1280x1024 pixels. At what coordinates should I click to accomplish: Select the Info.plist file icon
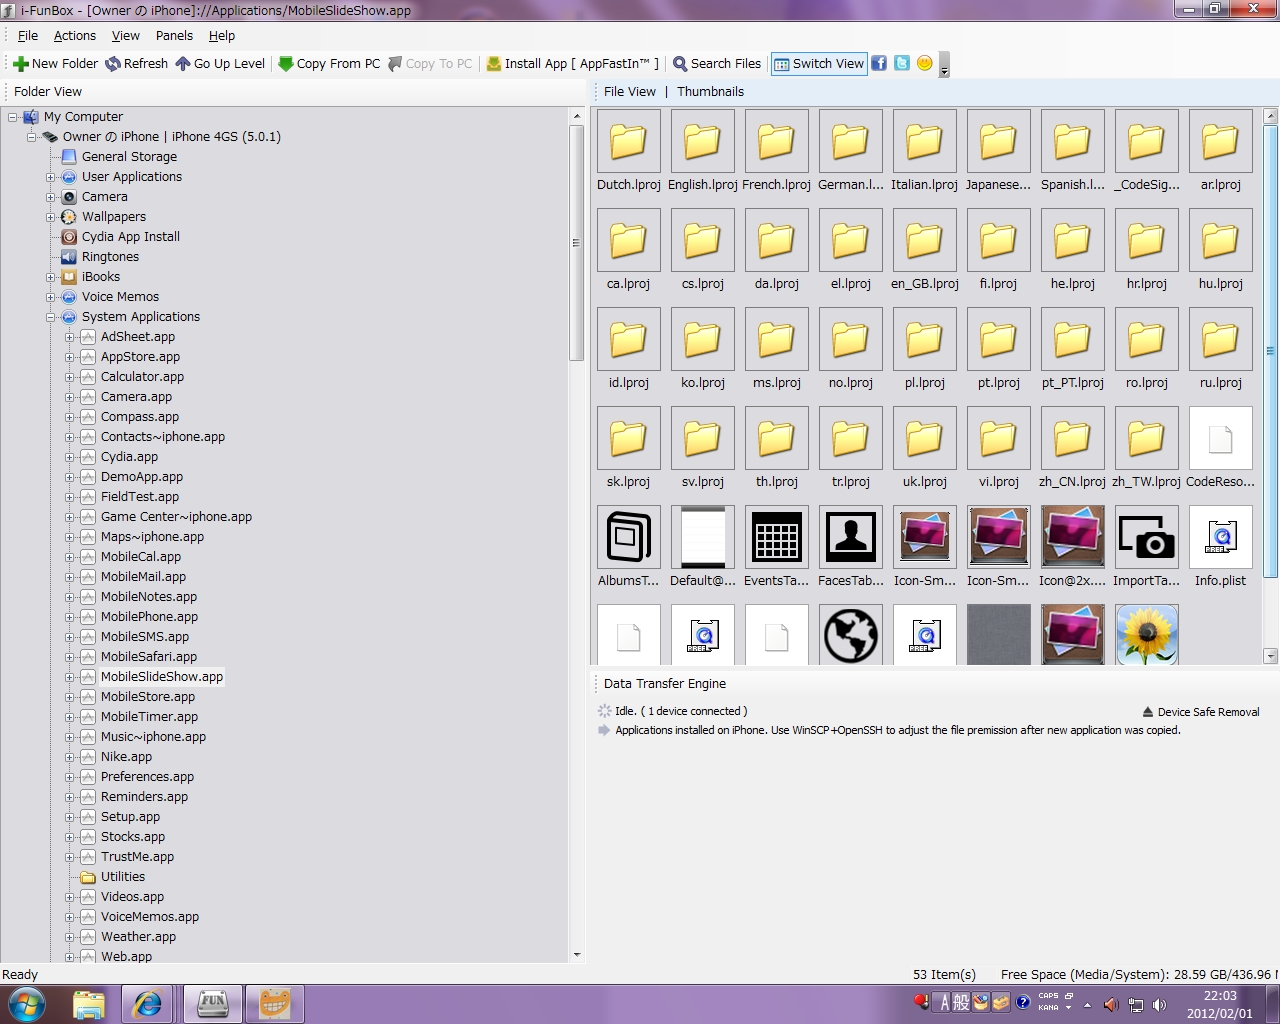1220,537
